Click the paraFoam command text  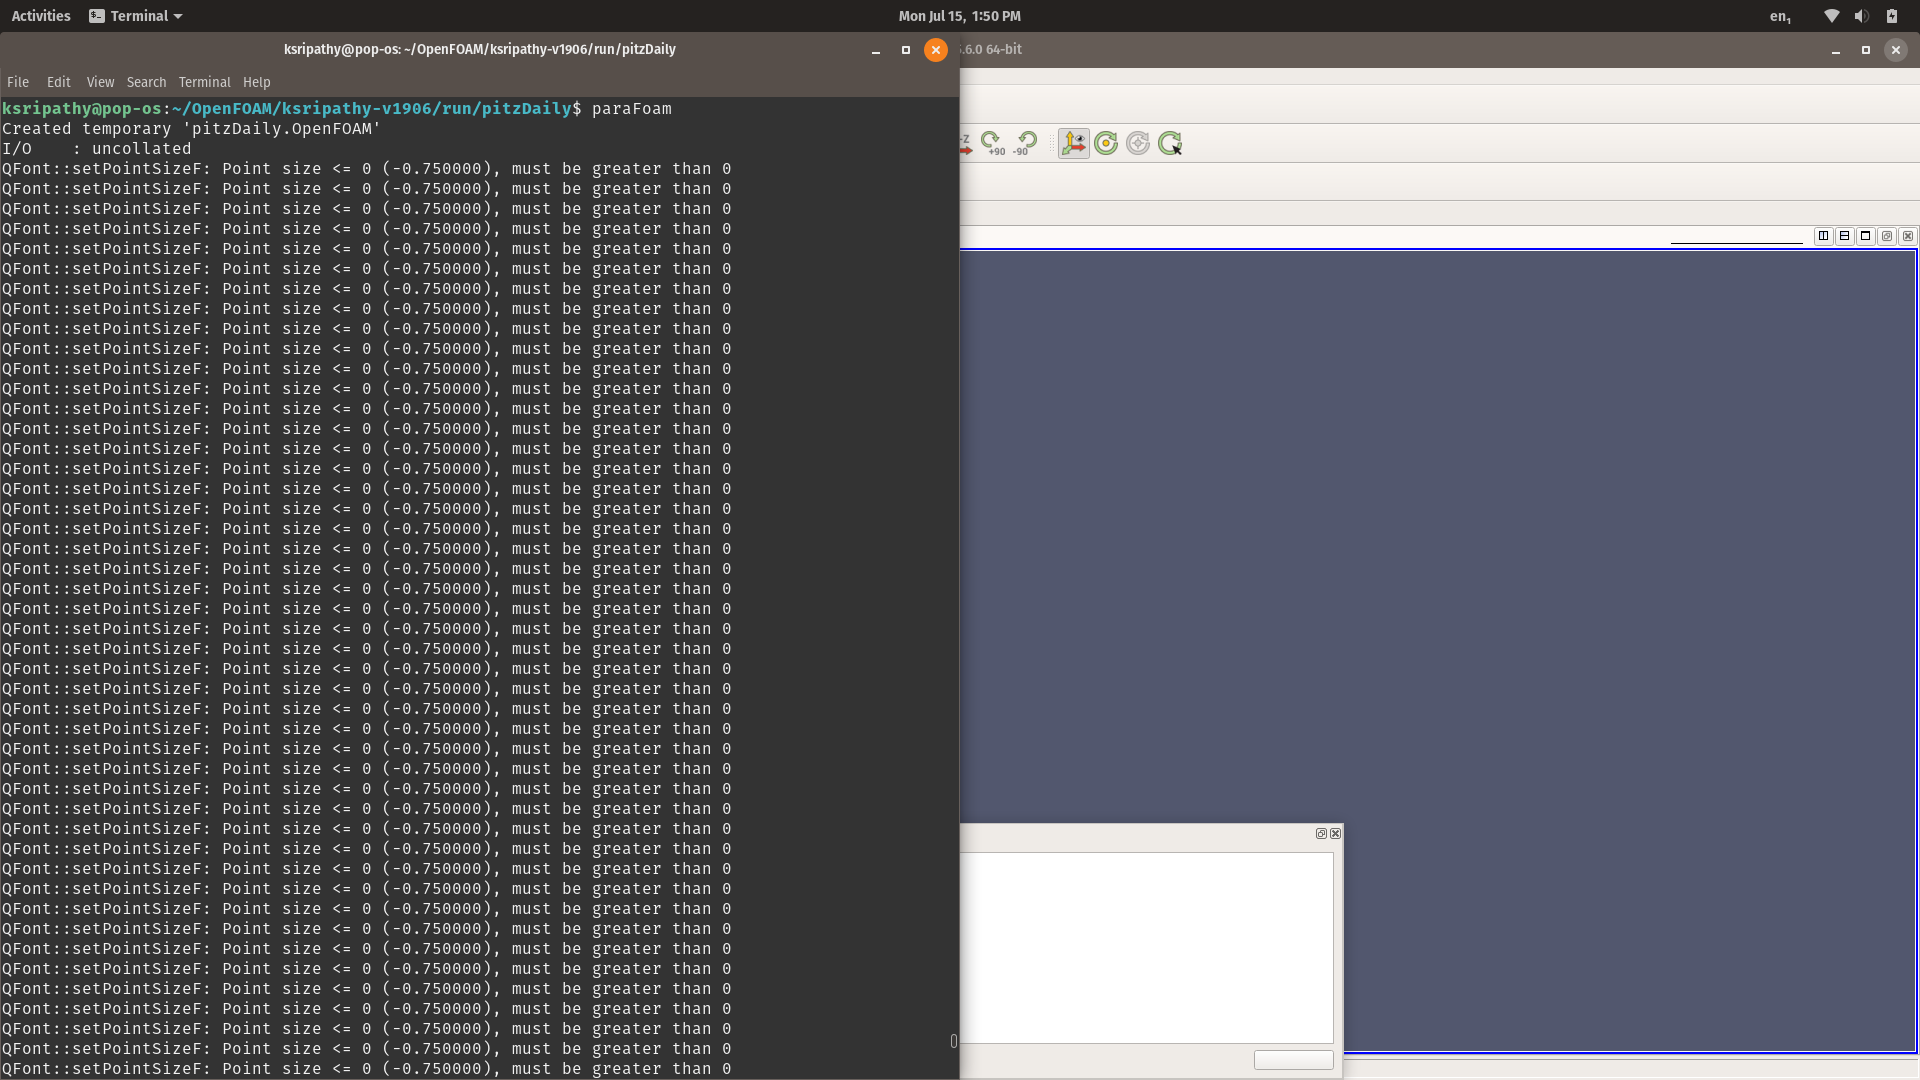click(x=632, y=108)
